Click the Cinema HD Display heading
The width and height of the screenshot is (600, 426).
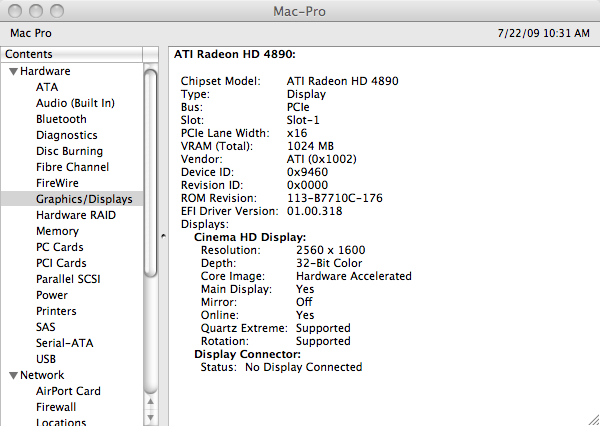tap(250, 237)
